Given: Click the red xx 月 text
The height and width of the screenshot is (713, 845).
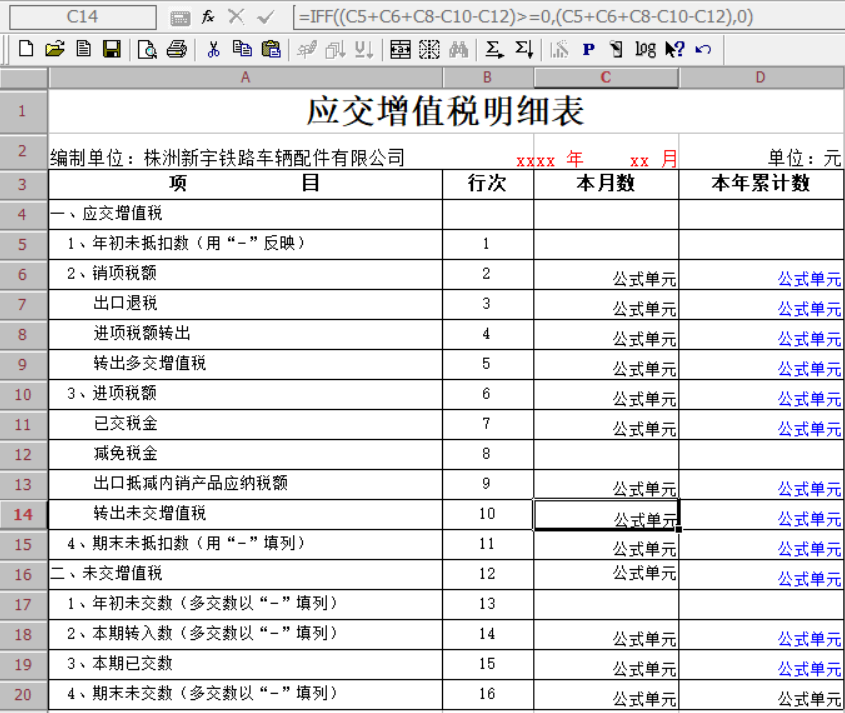Looking at the screenshot, I should (653, 160).
